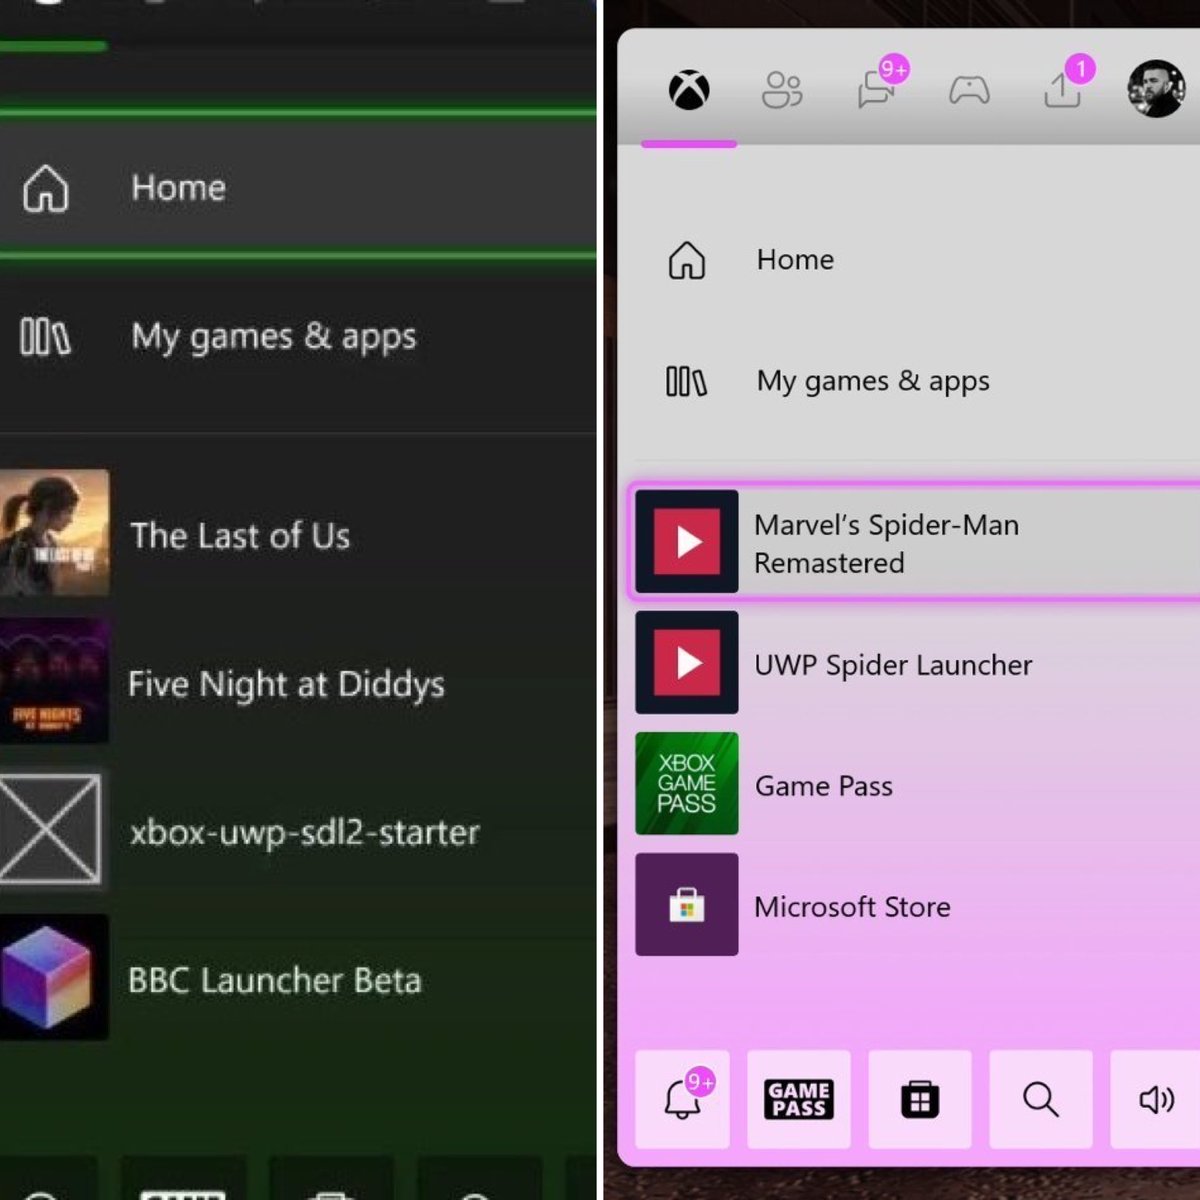Open the Xbox logo tab in right guide
1200x1200 pixels.
pyautogui.click(x=689, y=90)
